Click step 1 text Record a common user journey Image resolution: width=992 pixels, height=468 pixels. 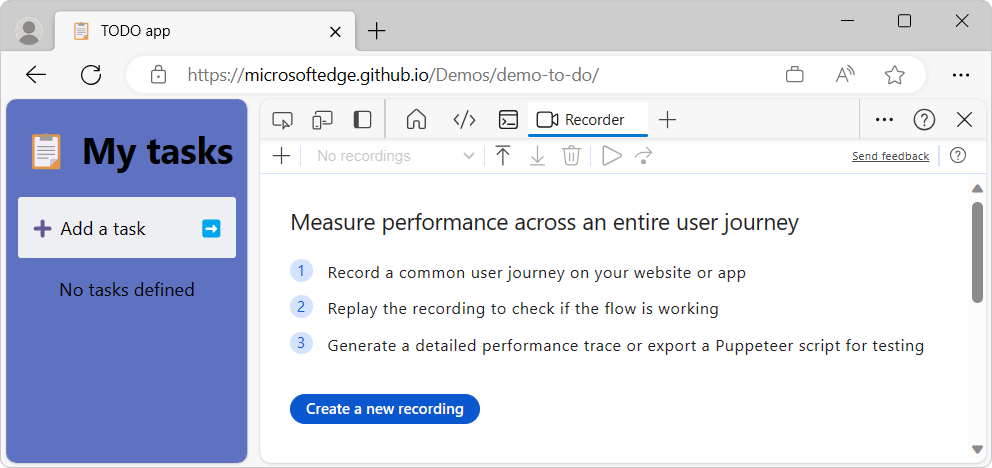point(536,273)
